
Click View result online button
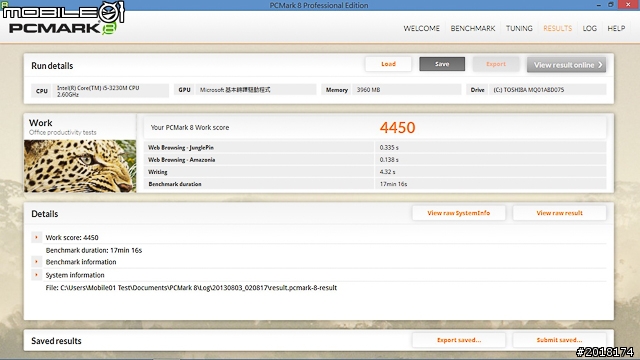[567, 65]
